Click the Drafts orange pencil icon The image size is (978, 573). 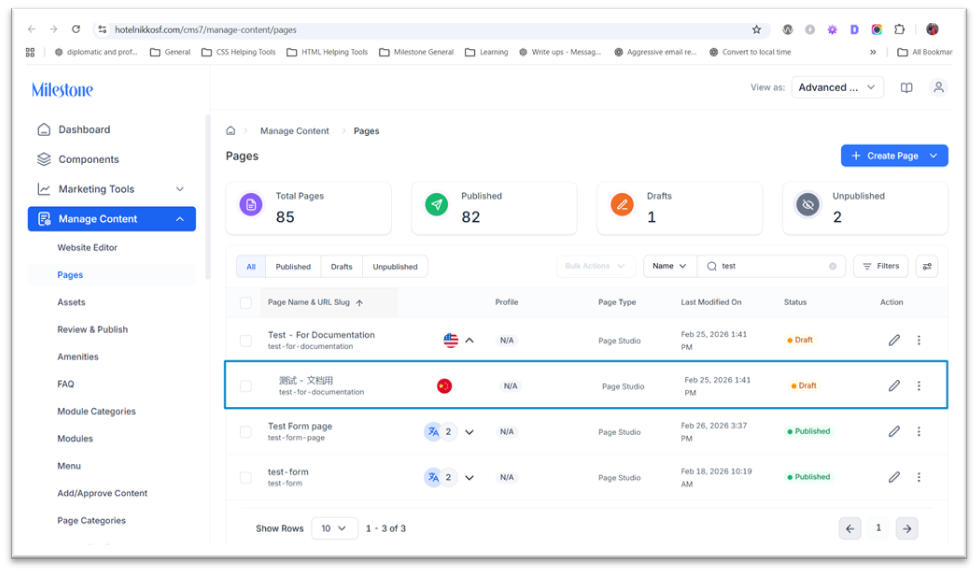tap(622, 205)
